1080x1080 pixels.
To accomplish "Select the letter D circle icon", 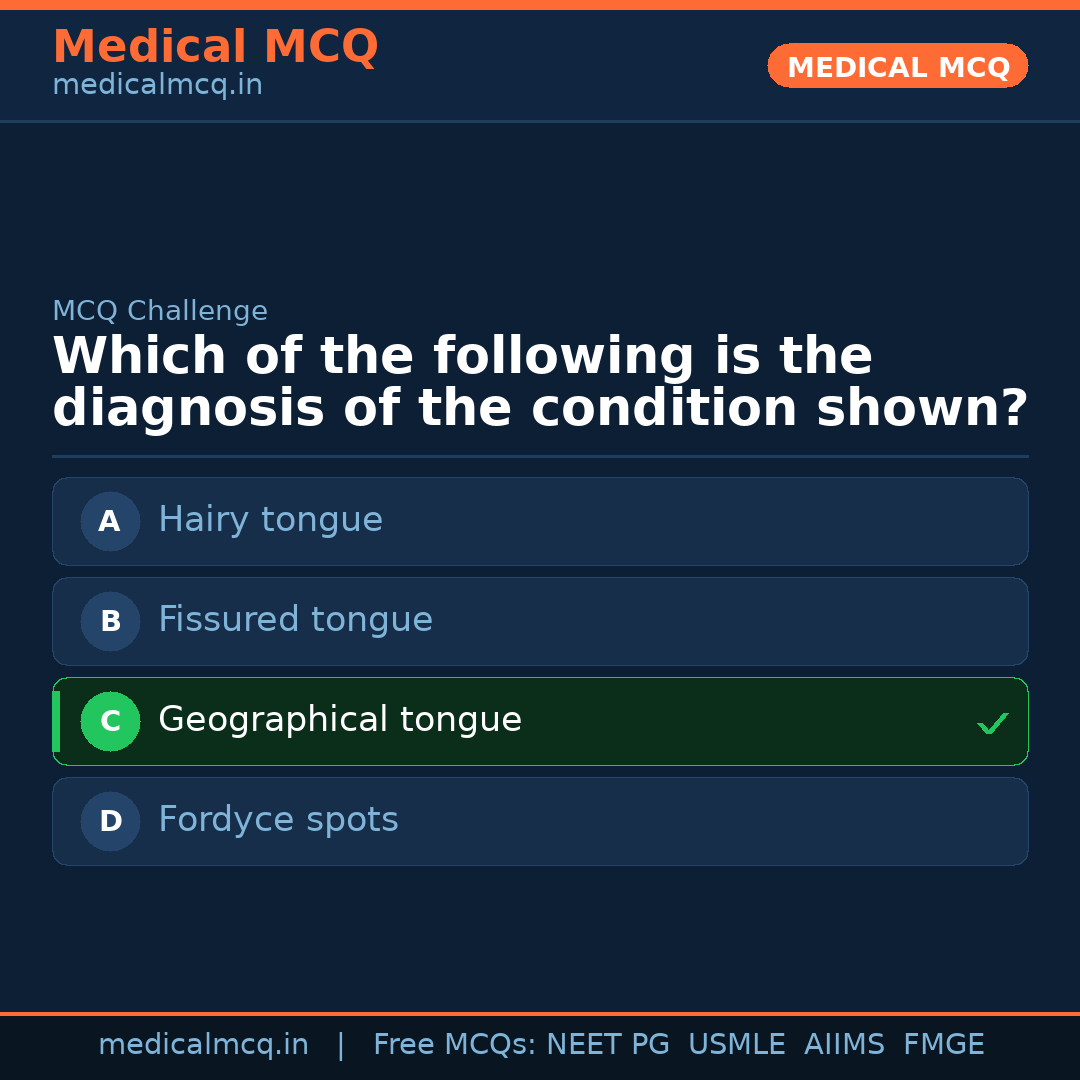I will (110, 821).
